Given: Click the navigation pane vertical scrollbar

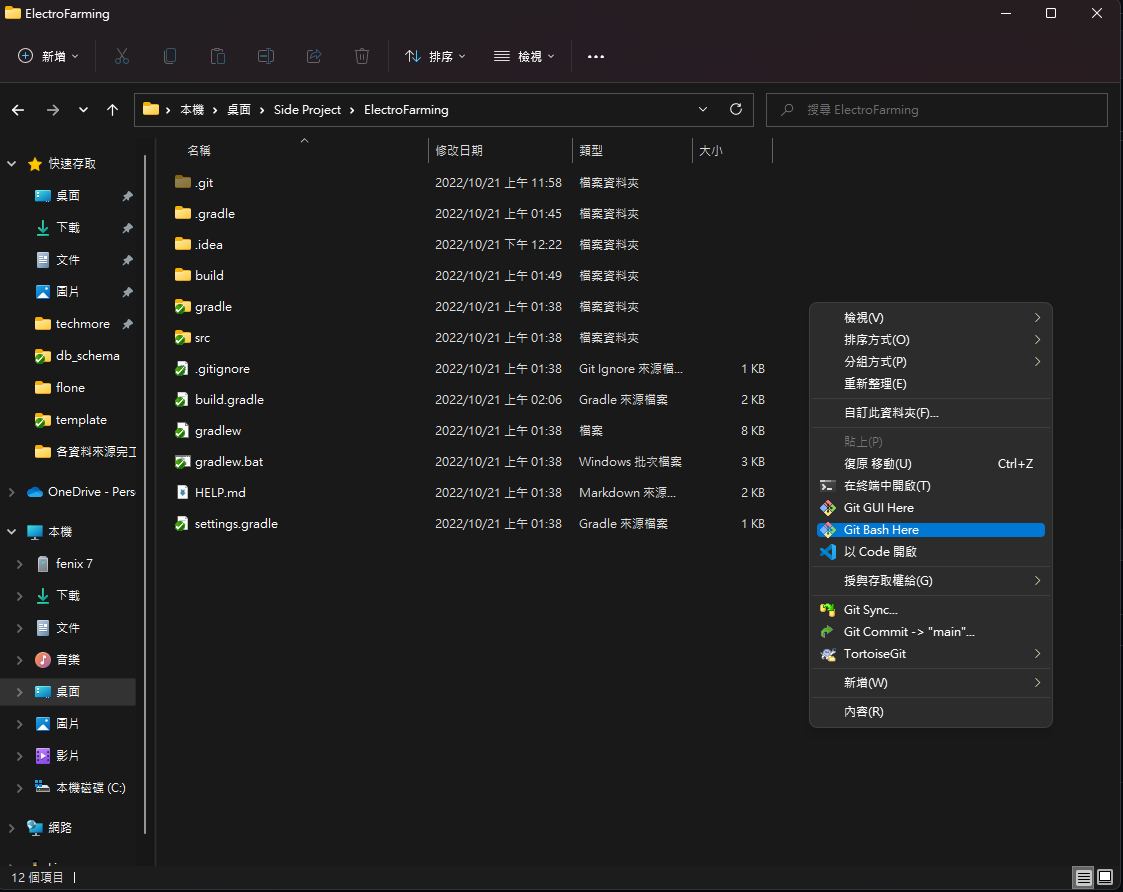Looking at the screenshot, I should tap(145, 494).
